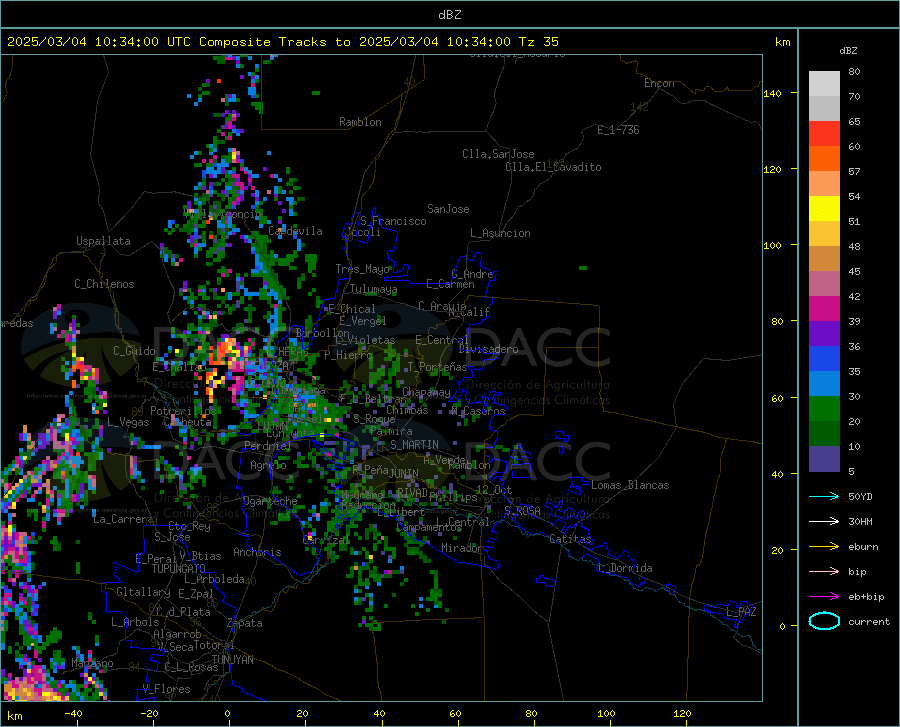Select the 'Mirador' place label
Viewport: 900px width, 727px height.
pyautogui.click(x=462, y=548)
